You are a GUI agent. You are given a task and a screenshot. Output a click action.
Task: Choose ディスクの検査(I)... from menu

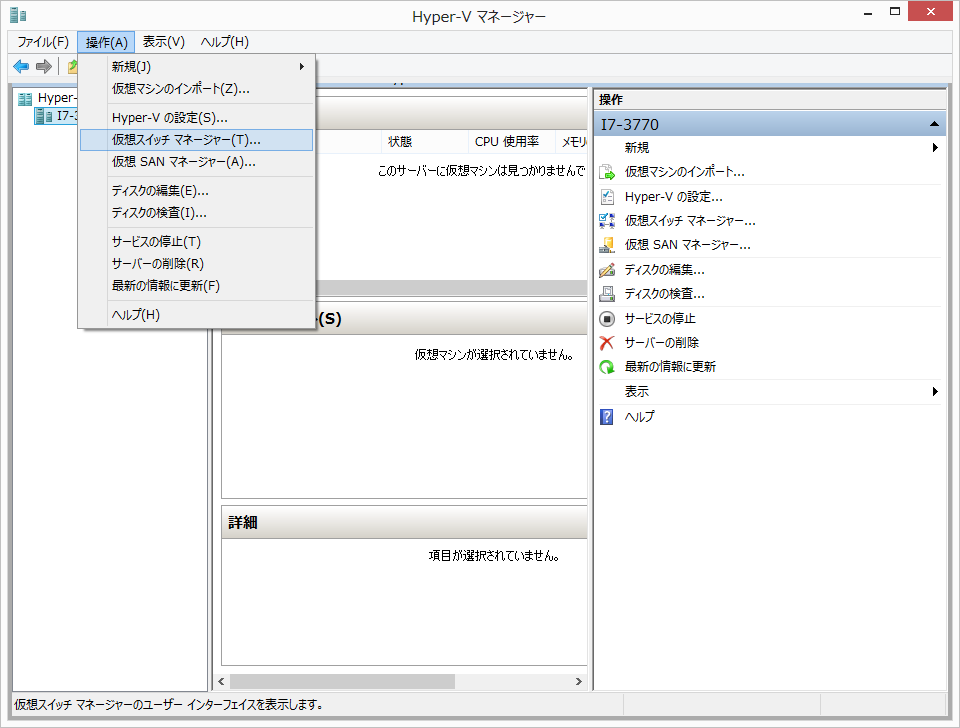(x=196, y=213)
